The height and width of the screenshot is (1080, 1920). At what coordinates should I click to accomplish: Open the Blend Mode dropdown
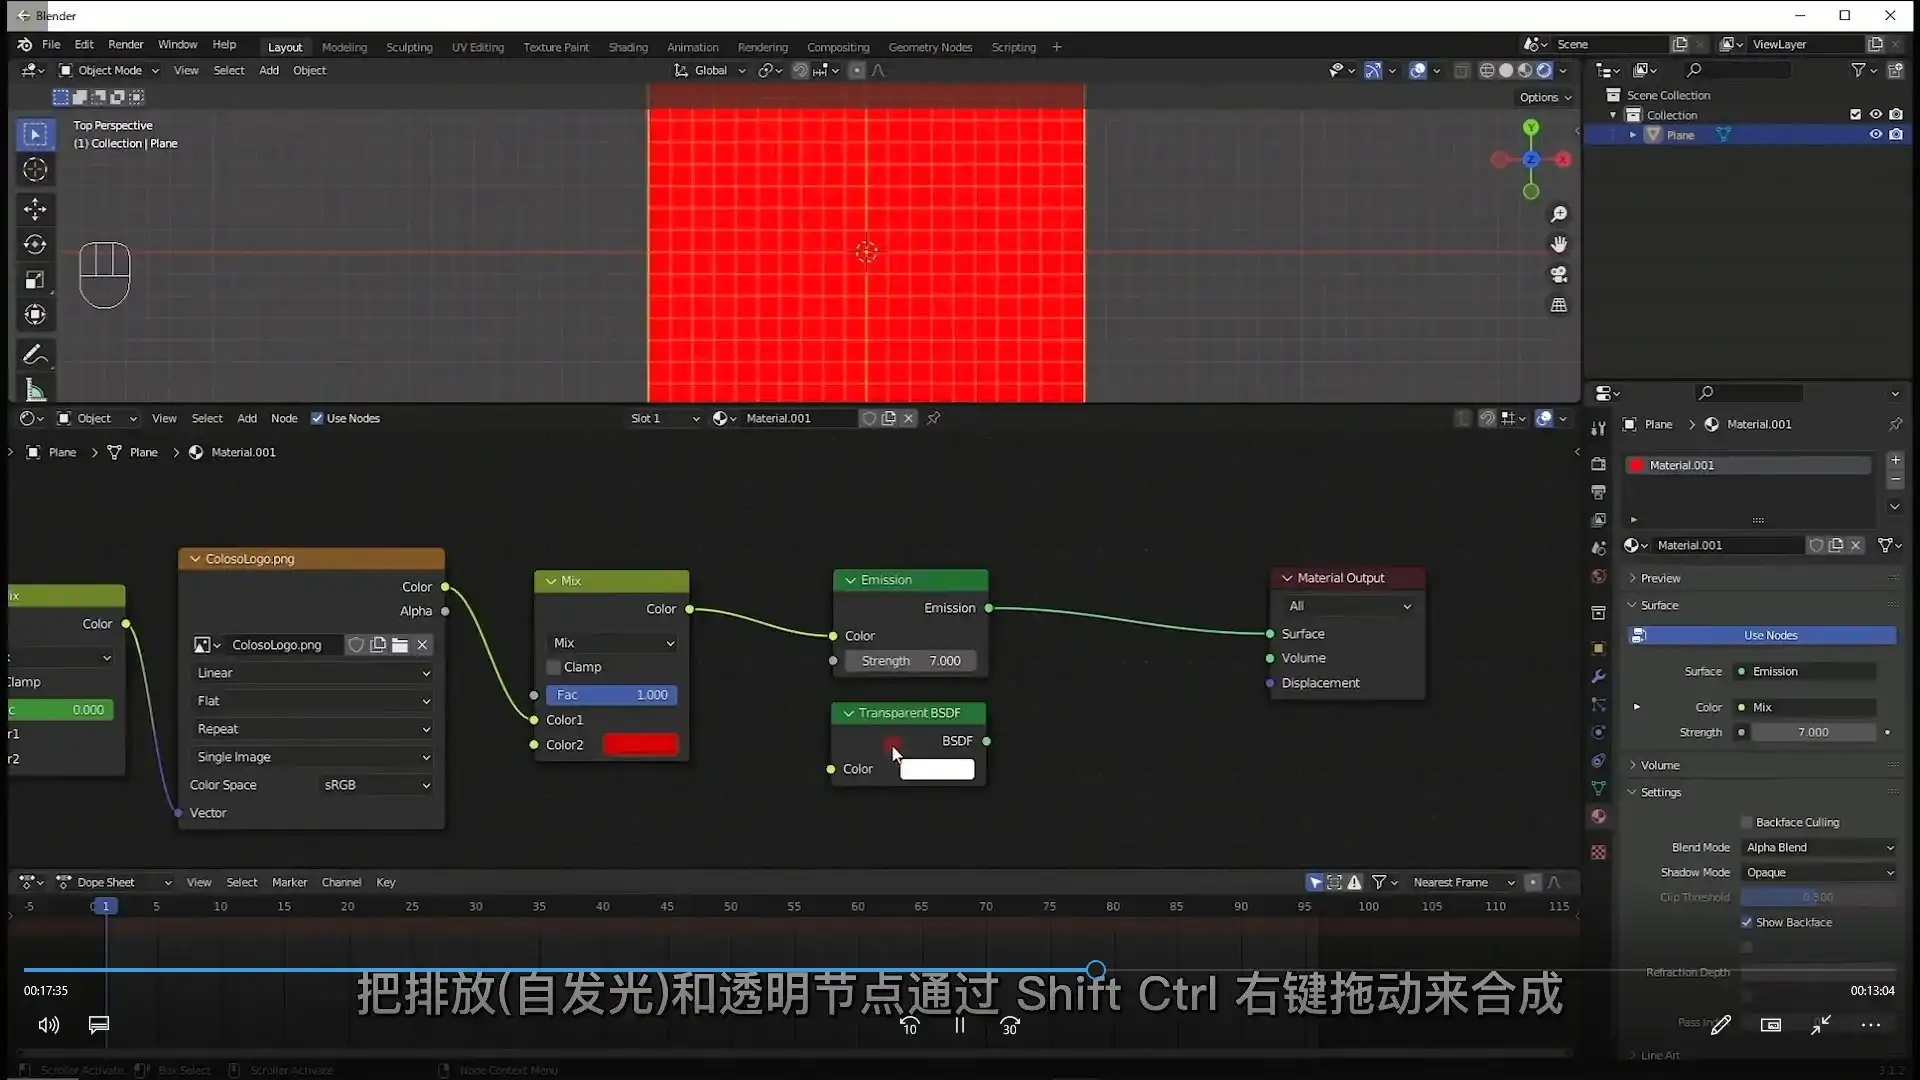coord(1818,847)
